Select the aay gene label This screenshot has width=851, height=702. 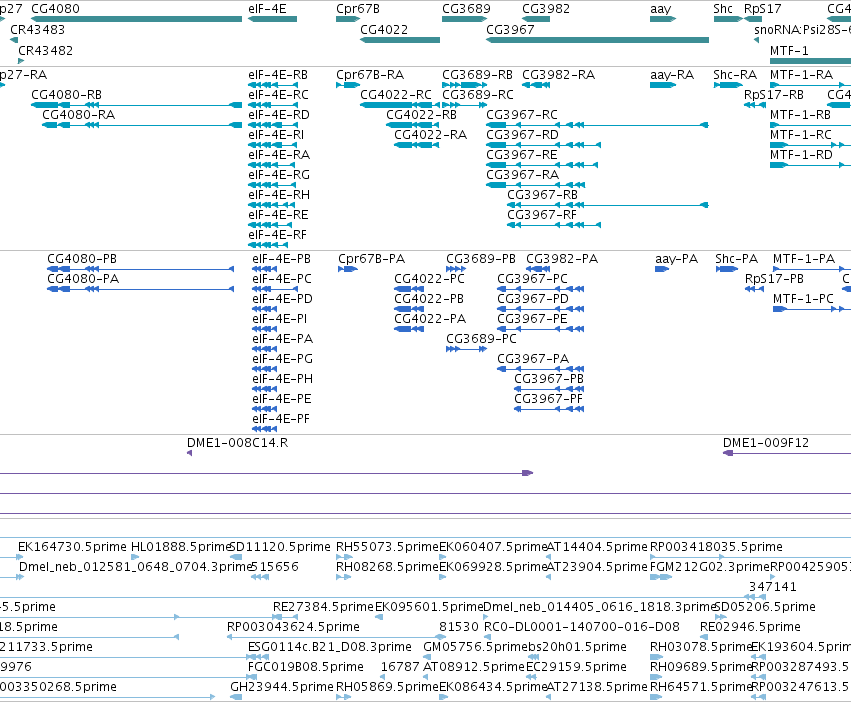coord(661,9)
